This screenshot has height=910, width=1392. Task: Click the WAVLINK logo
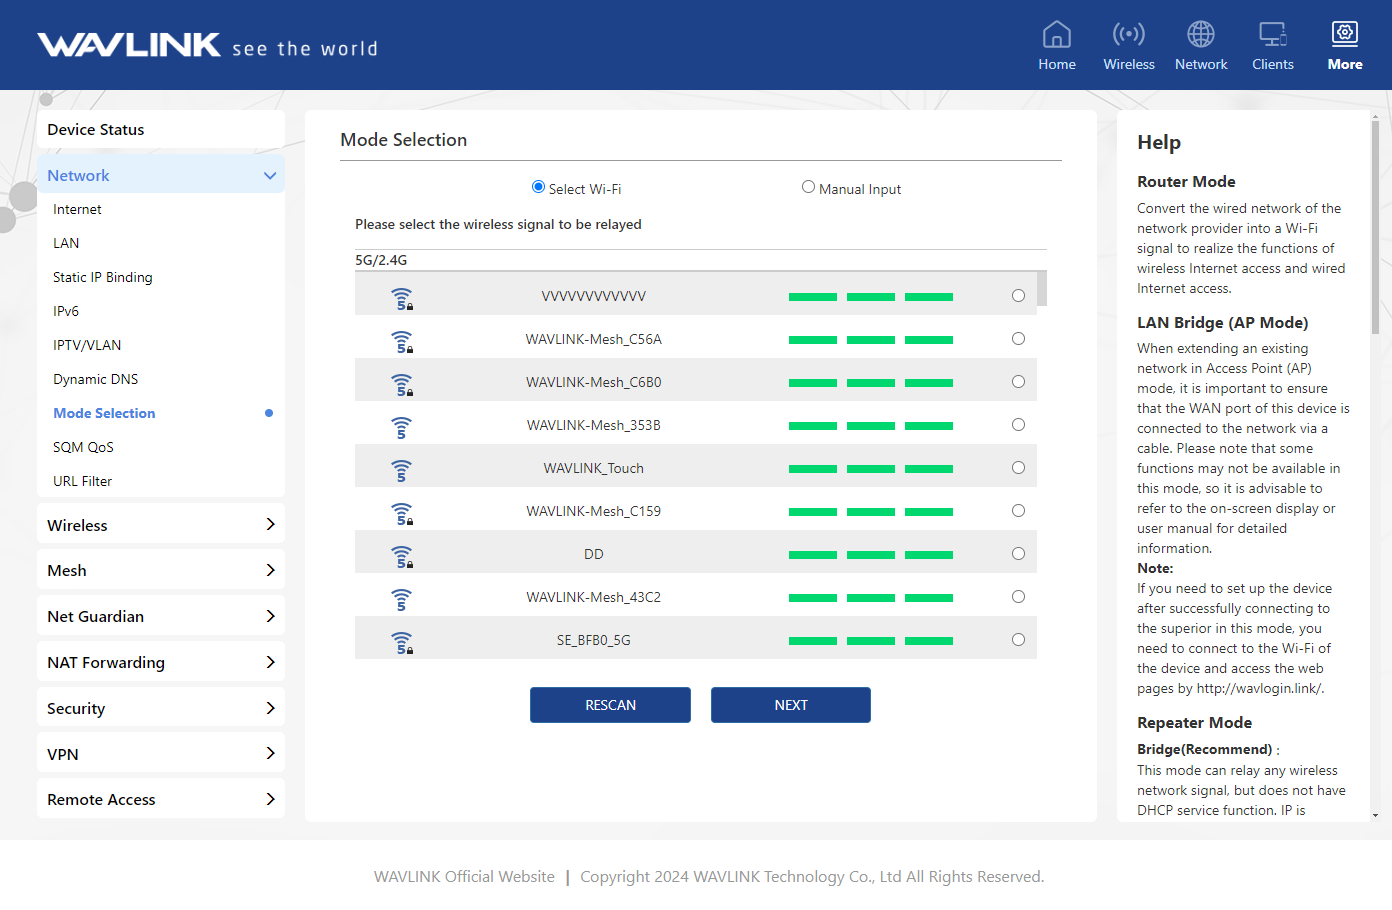[x=129, y=46]
